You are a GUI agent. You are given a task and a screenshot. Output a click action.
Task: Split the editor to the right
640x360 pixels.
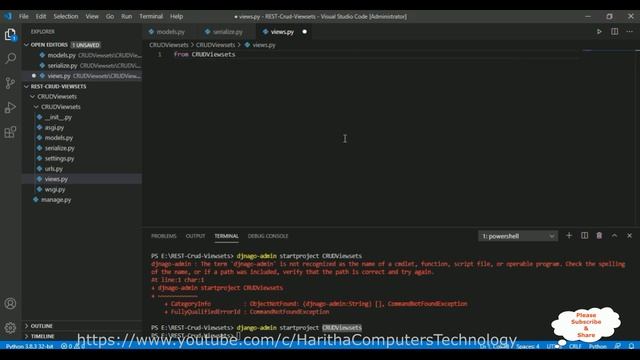click(x=614, y=32)
